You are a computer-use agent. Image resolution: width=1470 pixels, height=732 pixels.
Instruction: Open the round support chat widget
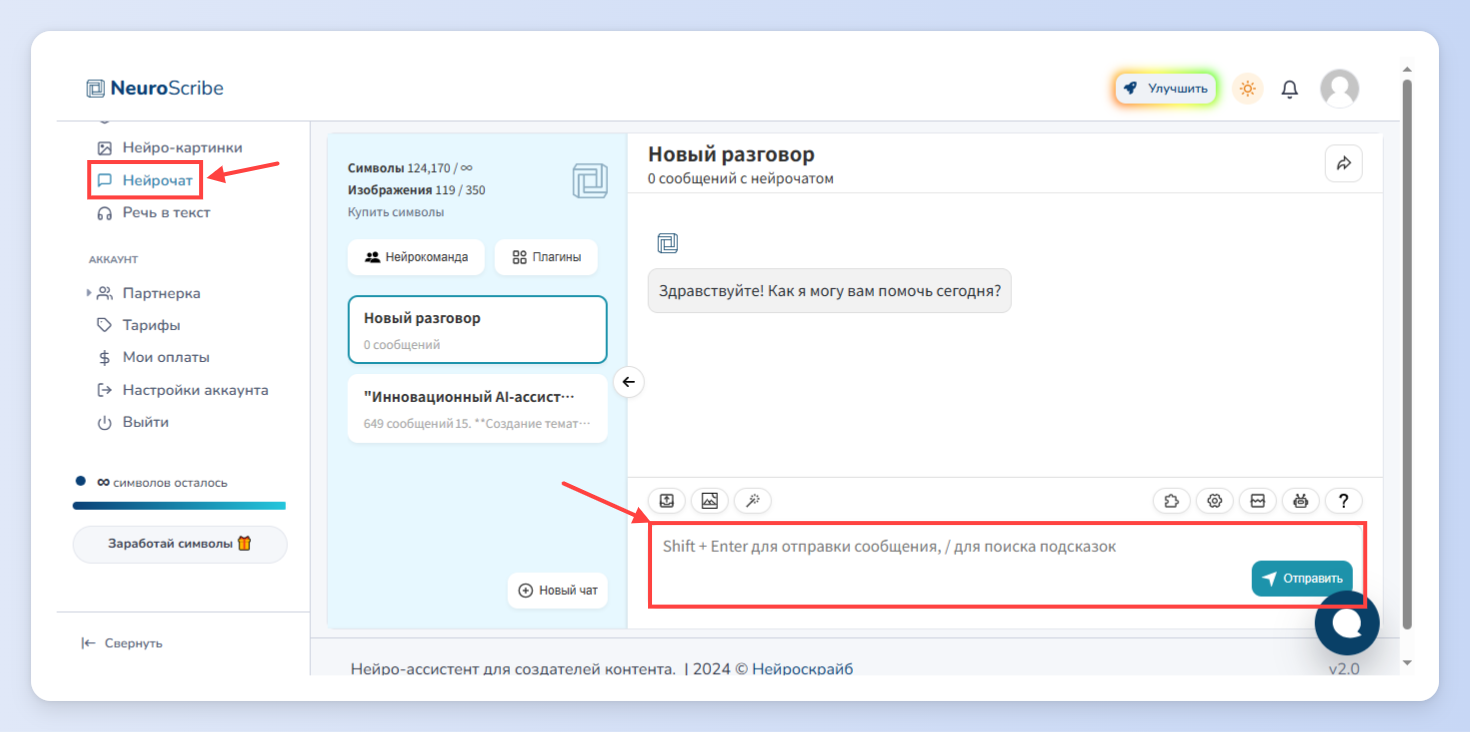click(x=1347, y=623)
